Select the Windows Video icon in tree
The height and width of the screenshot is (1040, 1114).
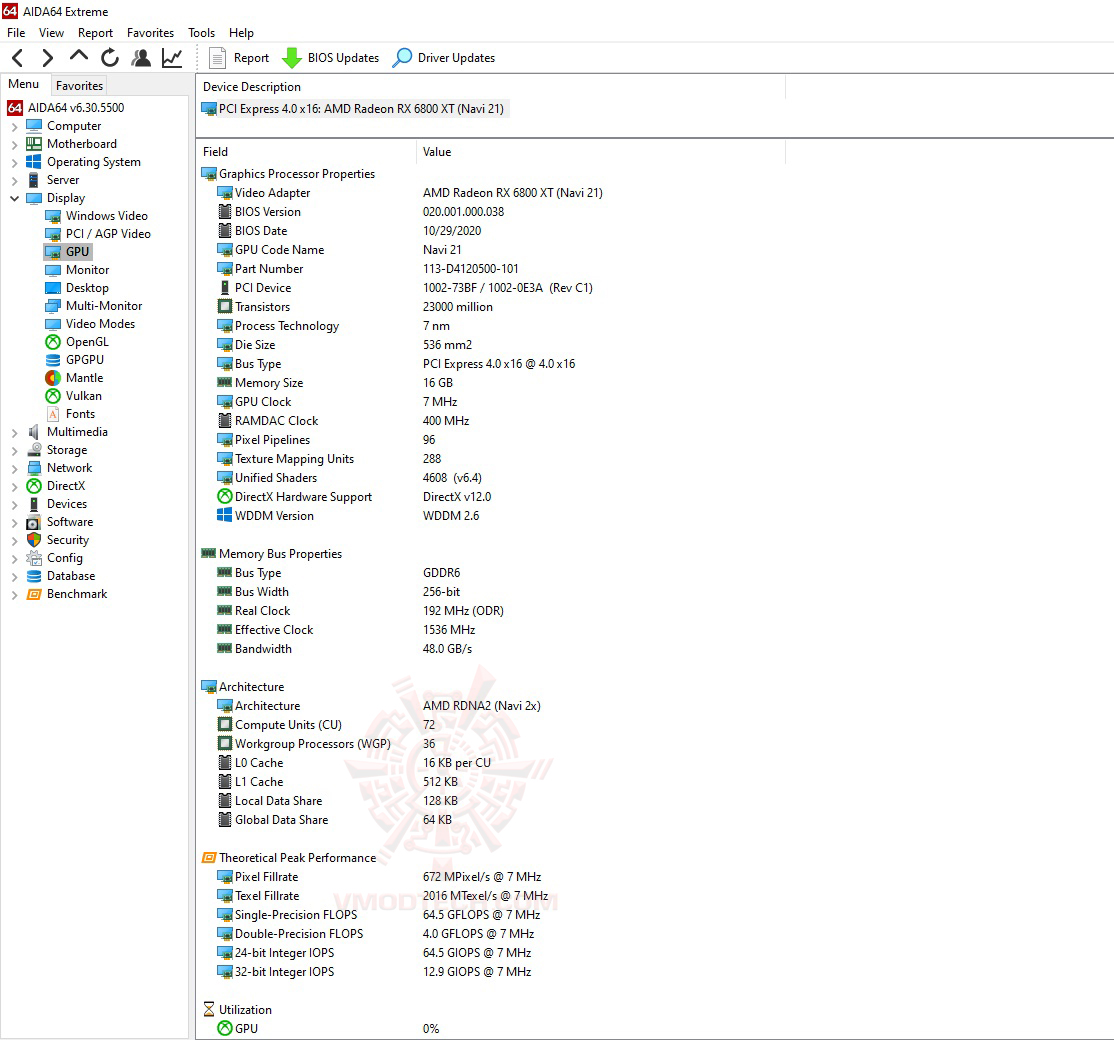point(53,216)
